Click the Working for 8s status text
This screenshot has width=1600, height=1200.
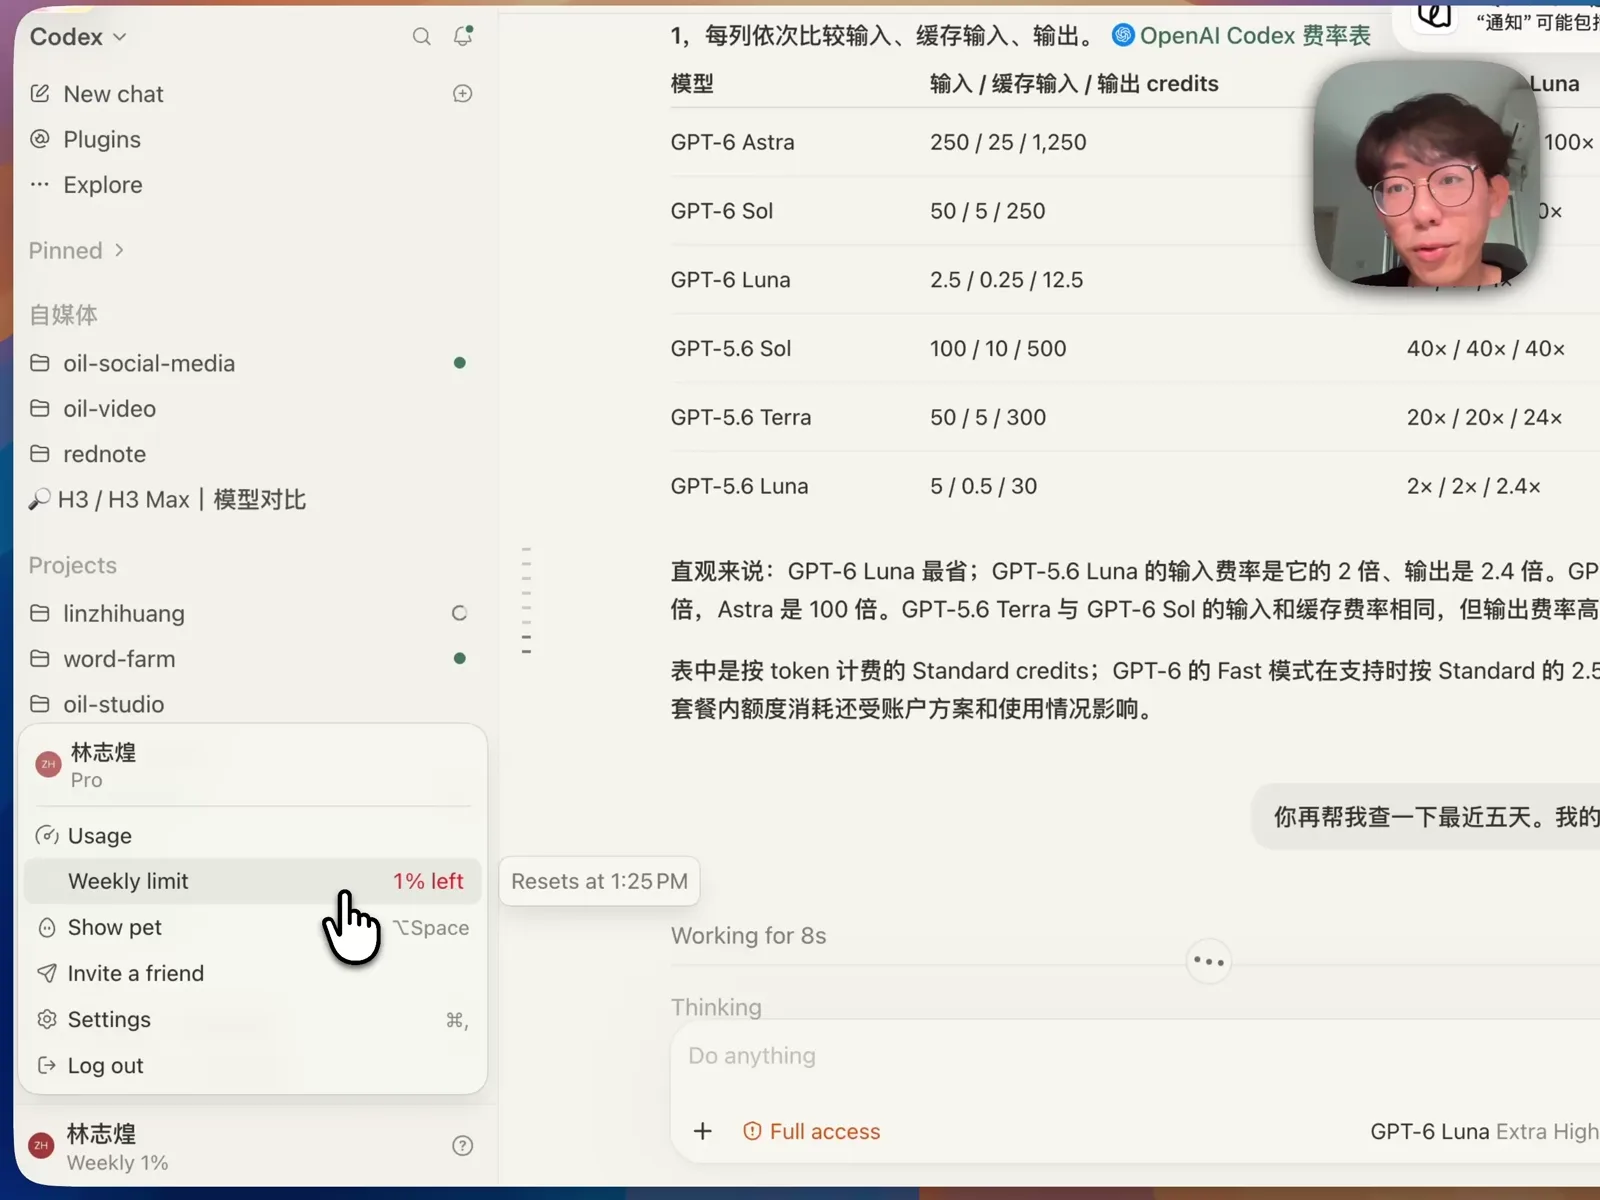click(x=749, y=936)
